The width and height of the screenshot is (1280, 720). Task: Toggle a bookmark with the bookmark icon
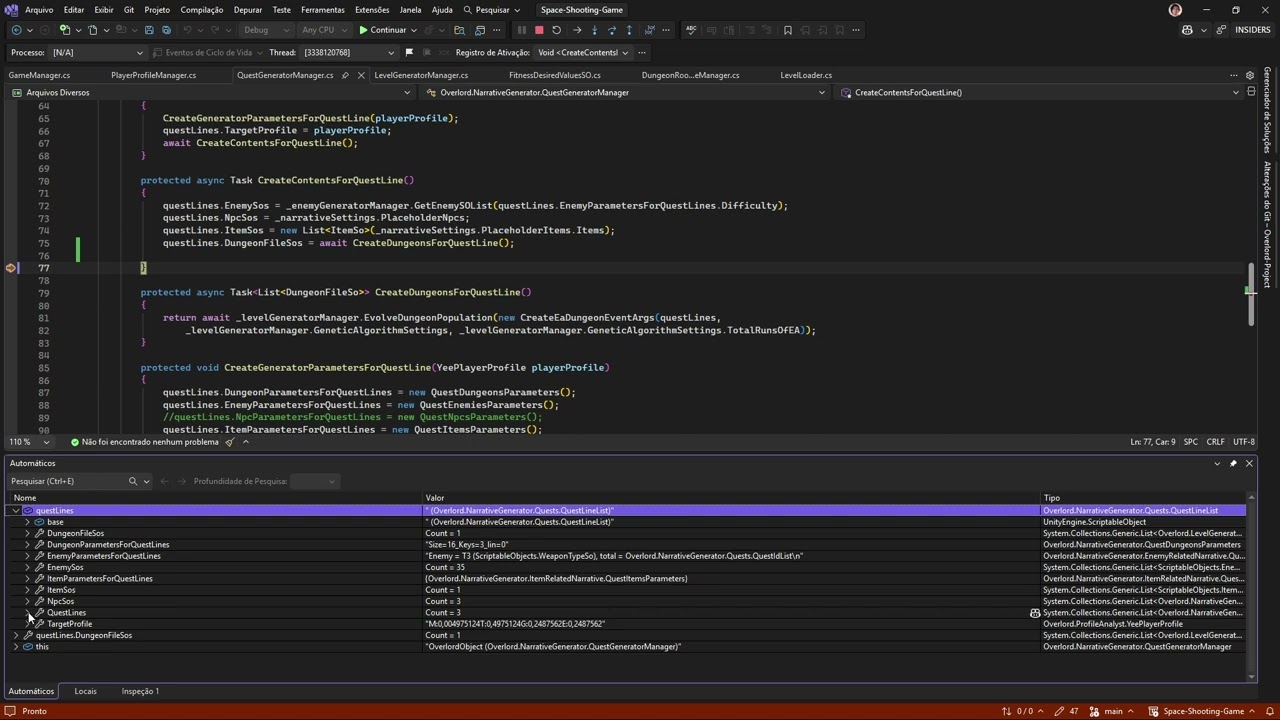coord(787,30)
